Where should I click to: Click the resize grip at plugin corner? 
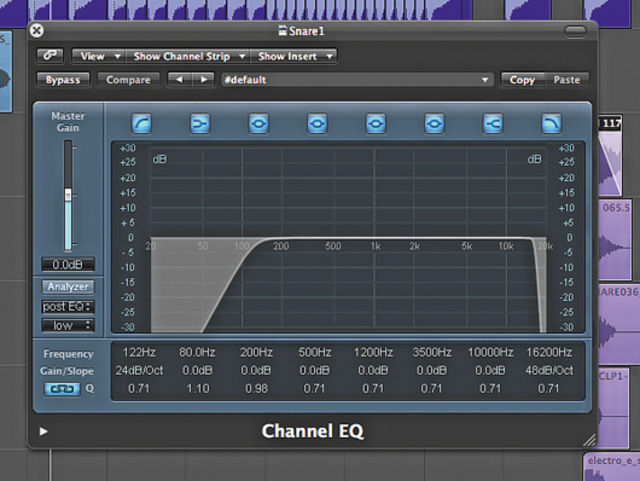pyautogui.click(x=589, y=439)
